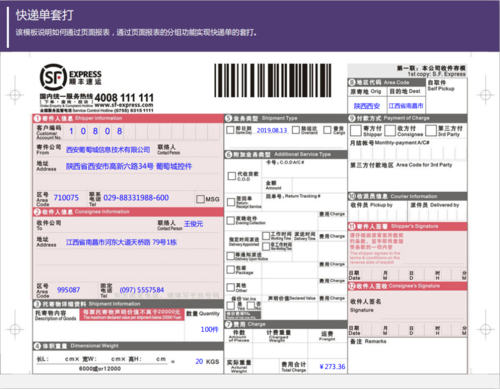500x389 pixels.
Task: Click the waybill barcode
Action: point(273,80)
